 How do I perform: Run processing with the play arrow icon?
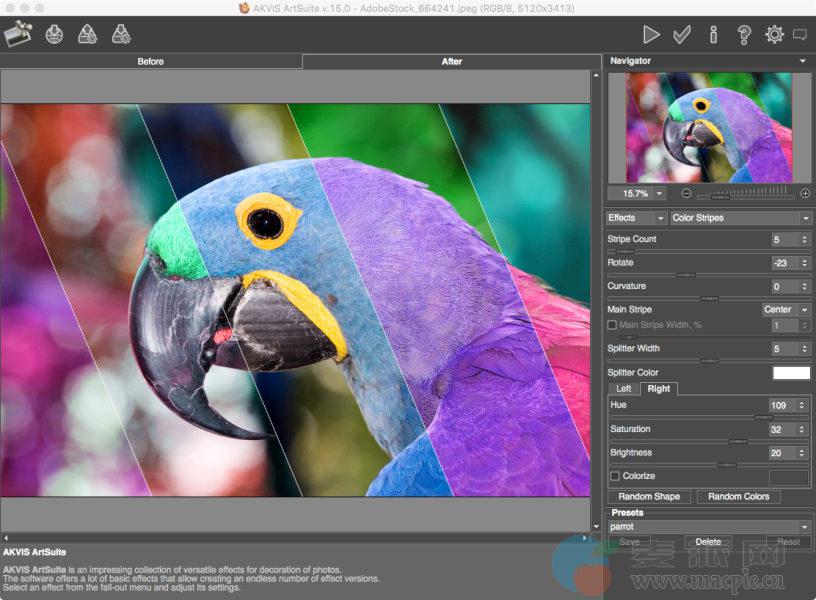[x=651, y=35]
